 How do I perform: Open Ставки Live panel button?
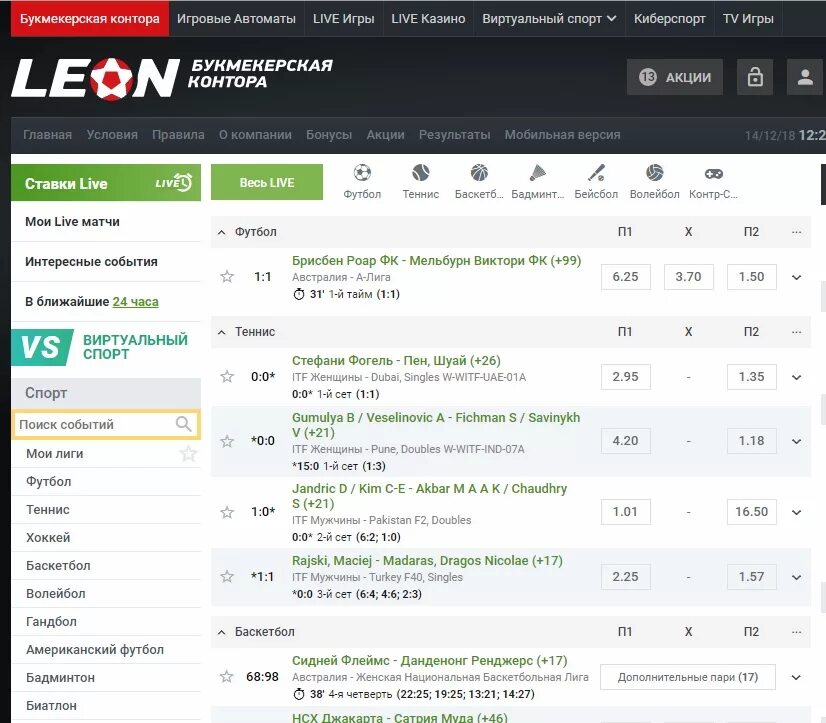pyautogui.click(x=106, y=182)
